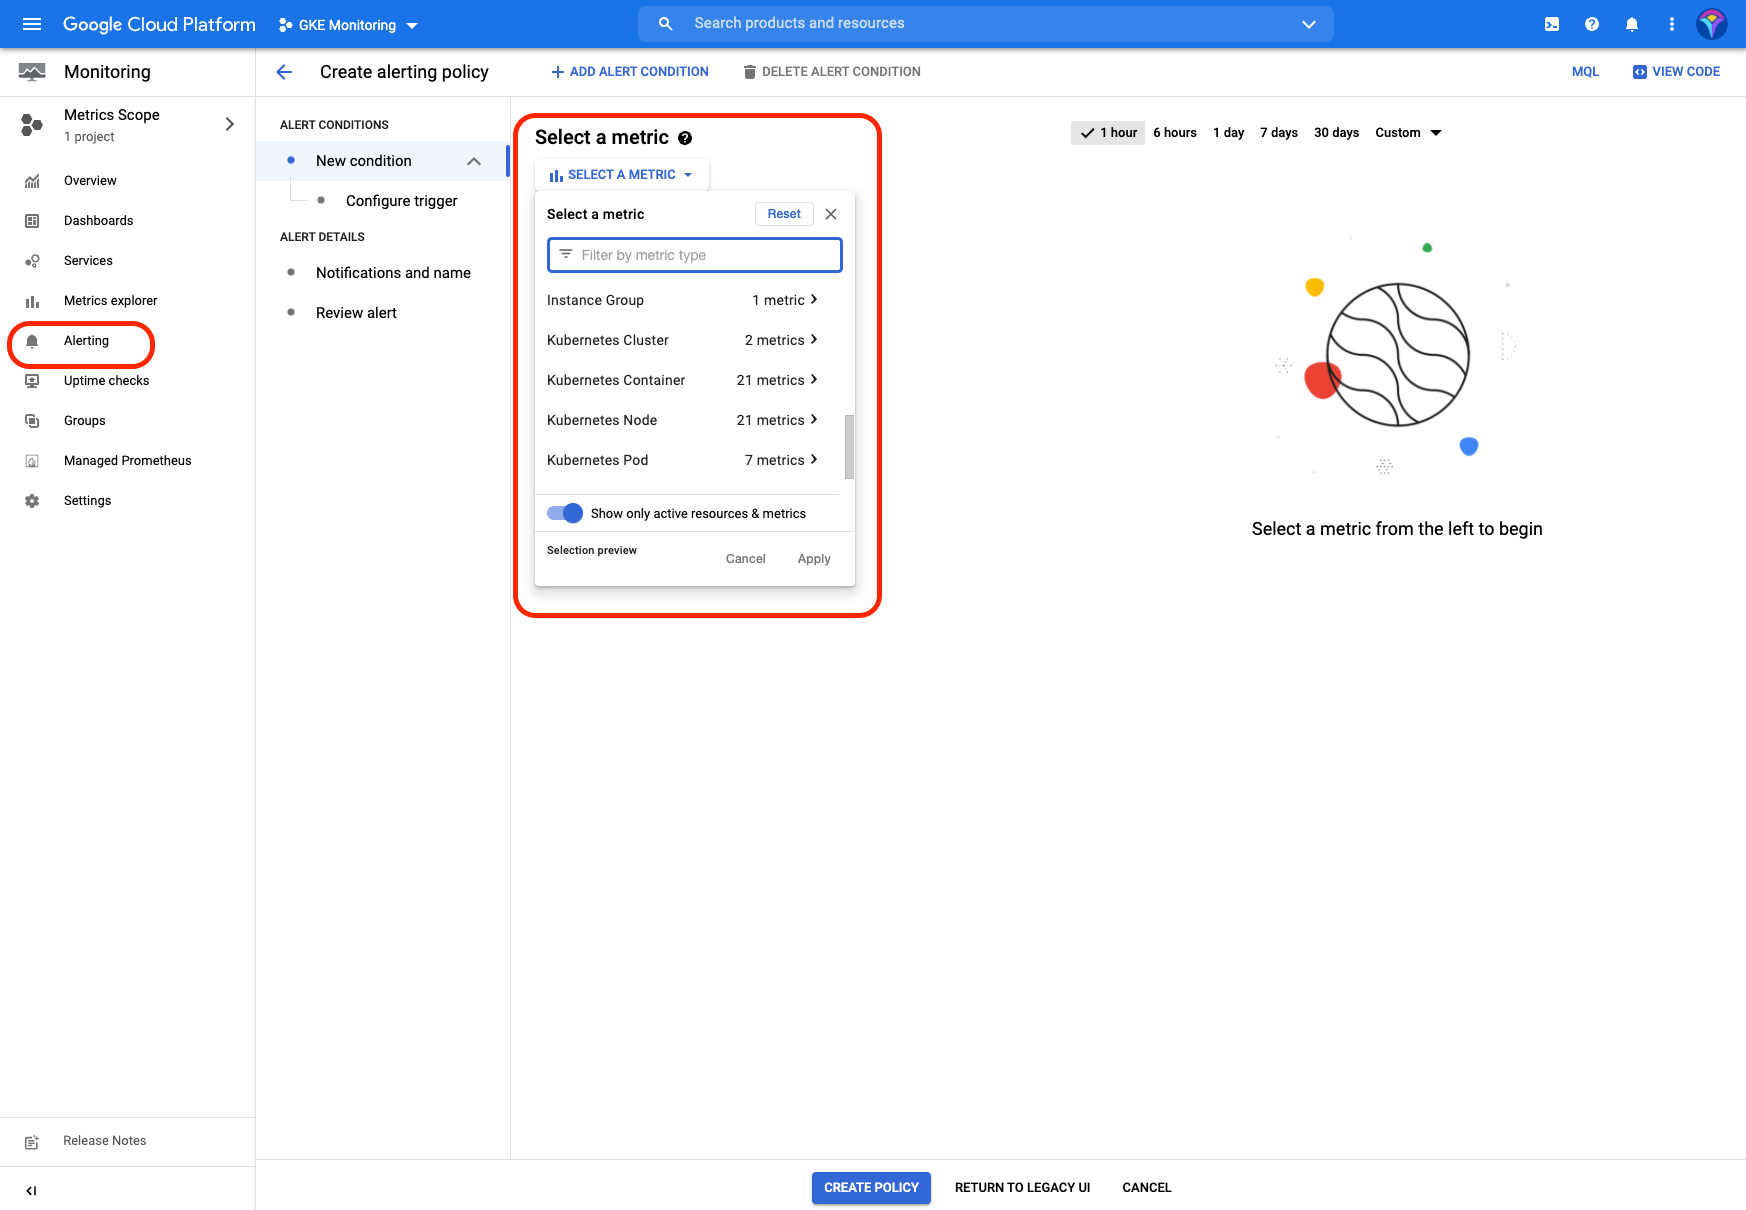Viewport: 1746px width, 1210px height.
Task: Click the Uptime checks monitor icon
Action: pos(32,381)
